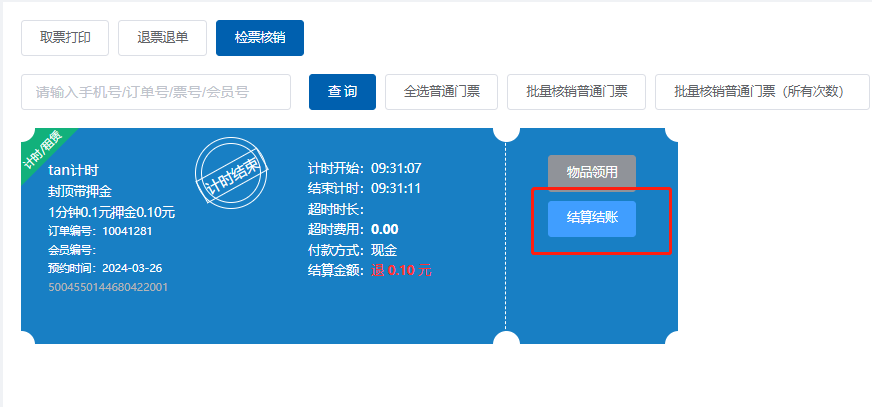The width and height of the screenshot is (872, 407).
Task: Click the order number 10041281
Action: point(130,231)
